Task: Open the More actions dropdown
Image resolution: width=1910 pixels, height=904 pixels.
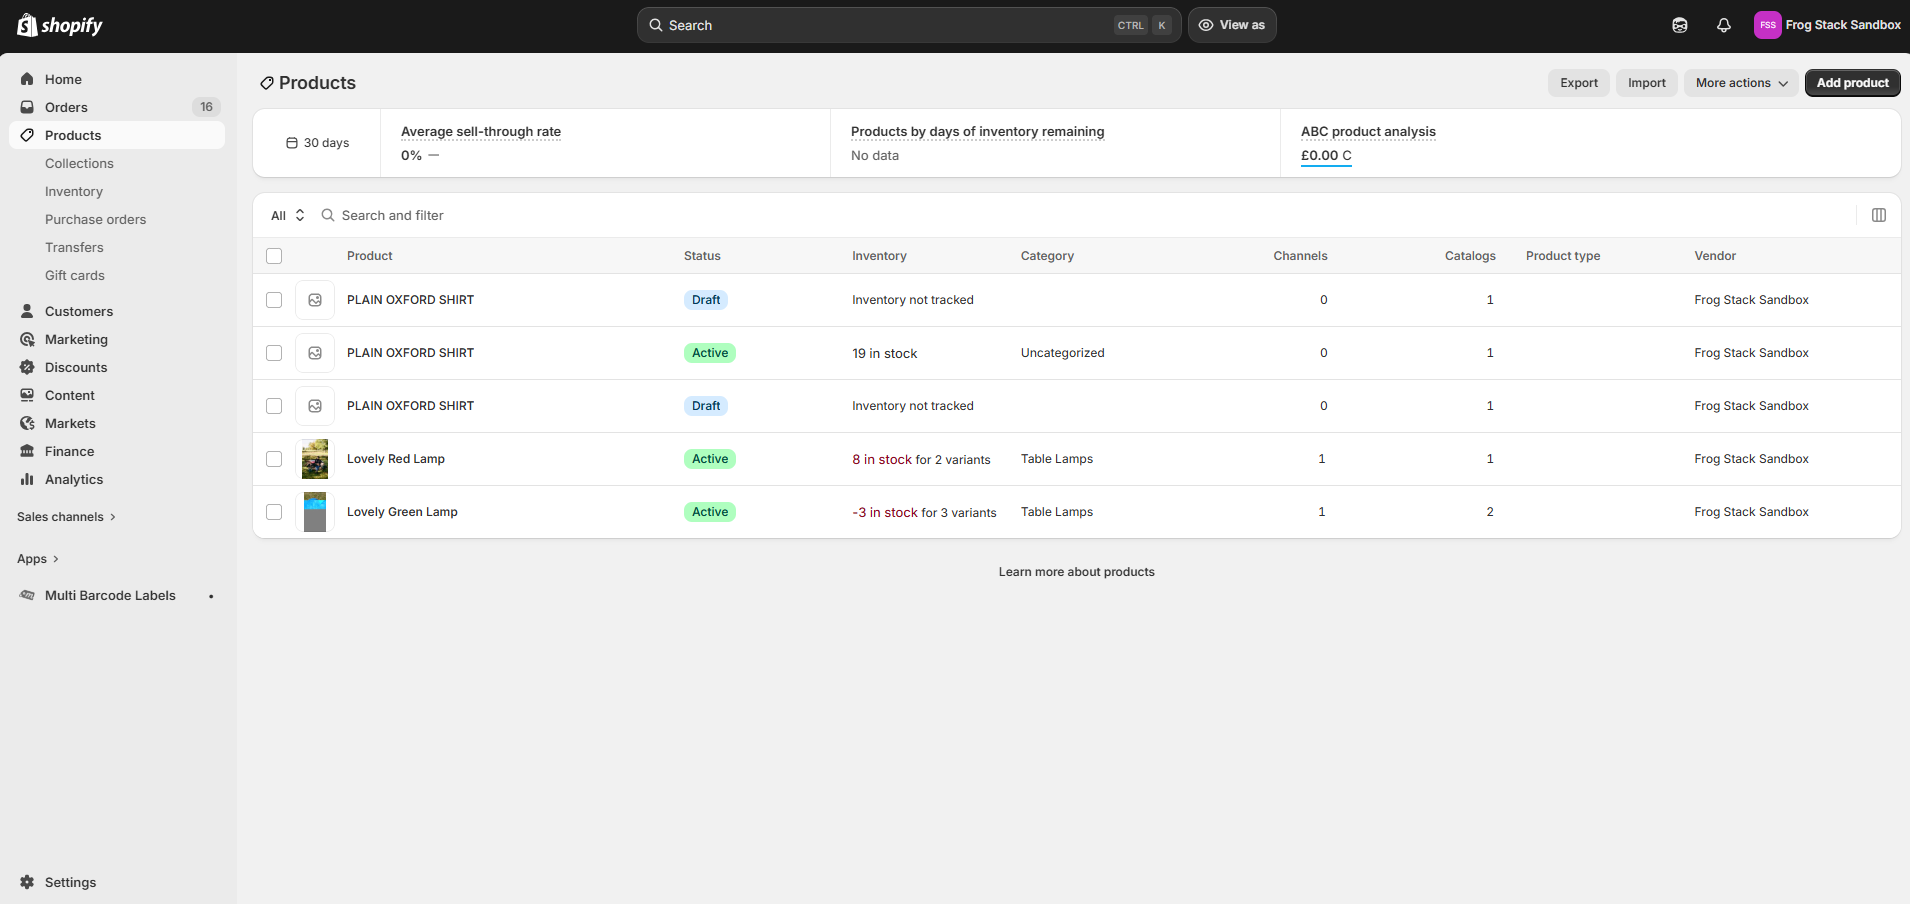Action: [x=1741, y=83]
